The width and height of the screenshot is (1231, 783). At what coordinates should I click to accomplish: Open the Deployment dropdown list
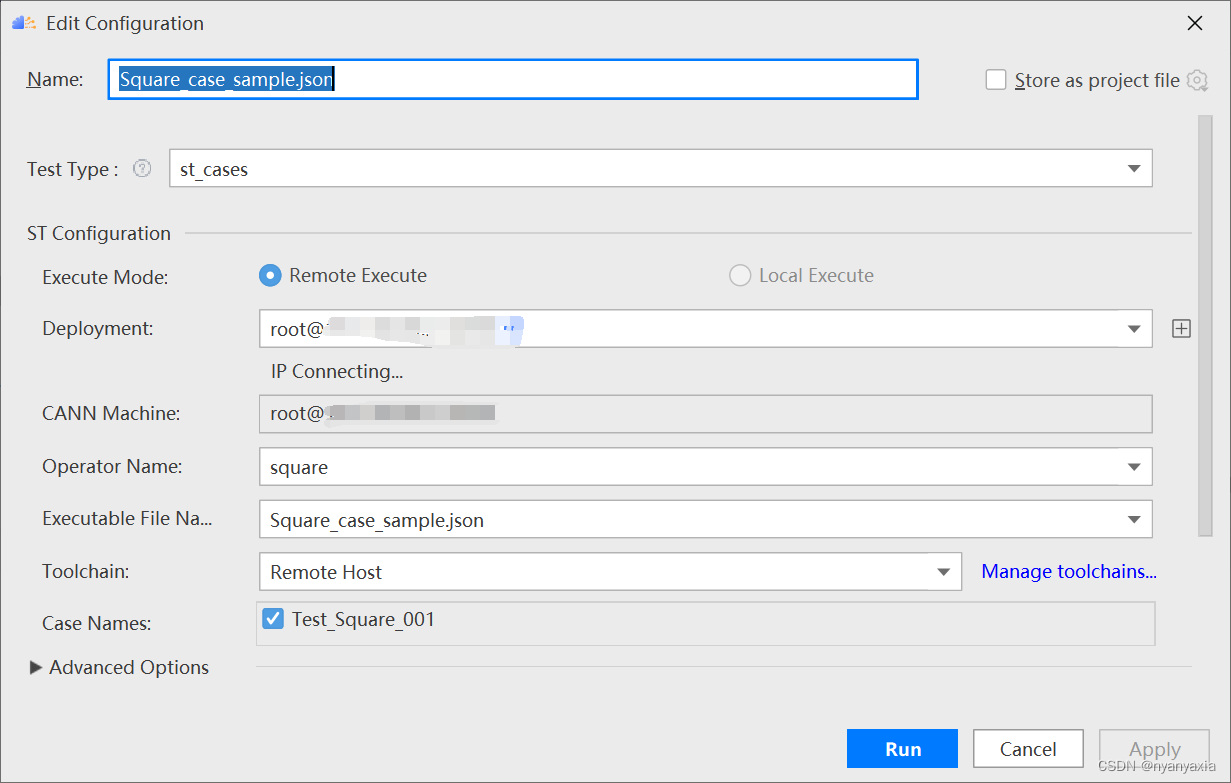click(1134, 328)
